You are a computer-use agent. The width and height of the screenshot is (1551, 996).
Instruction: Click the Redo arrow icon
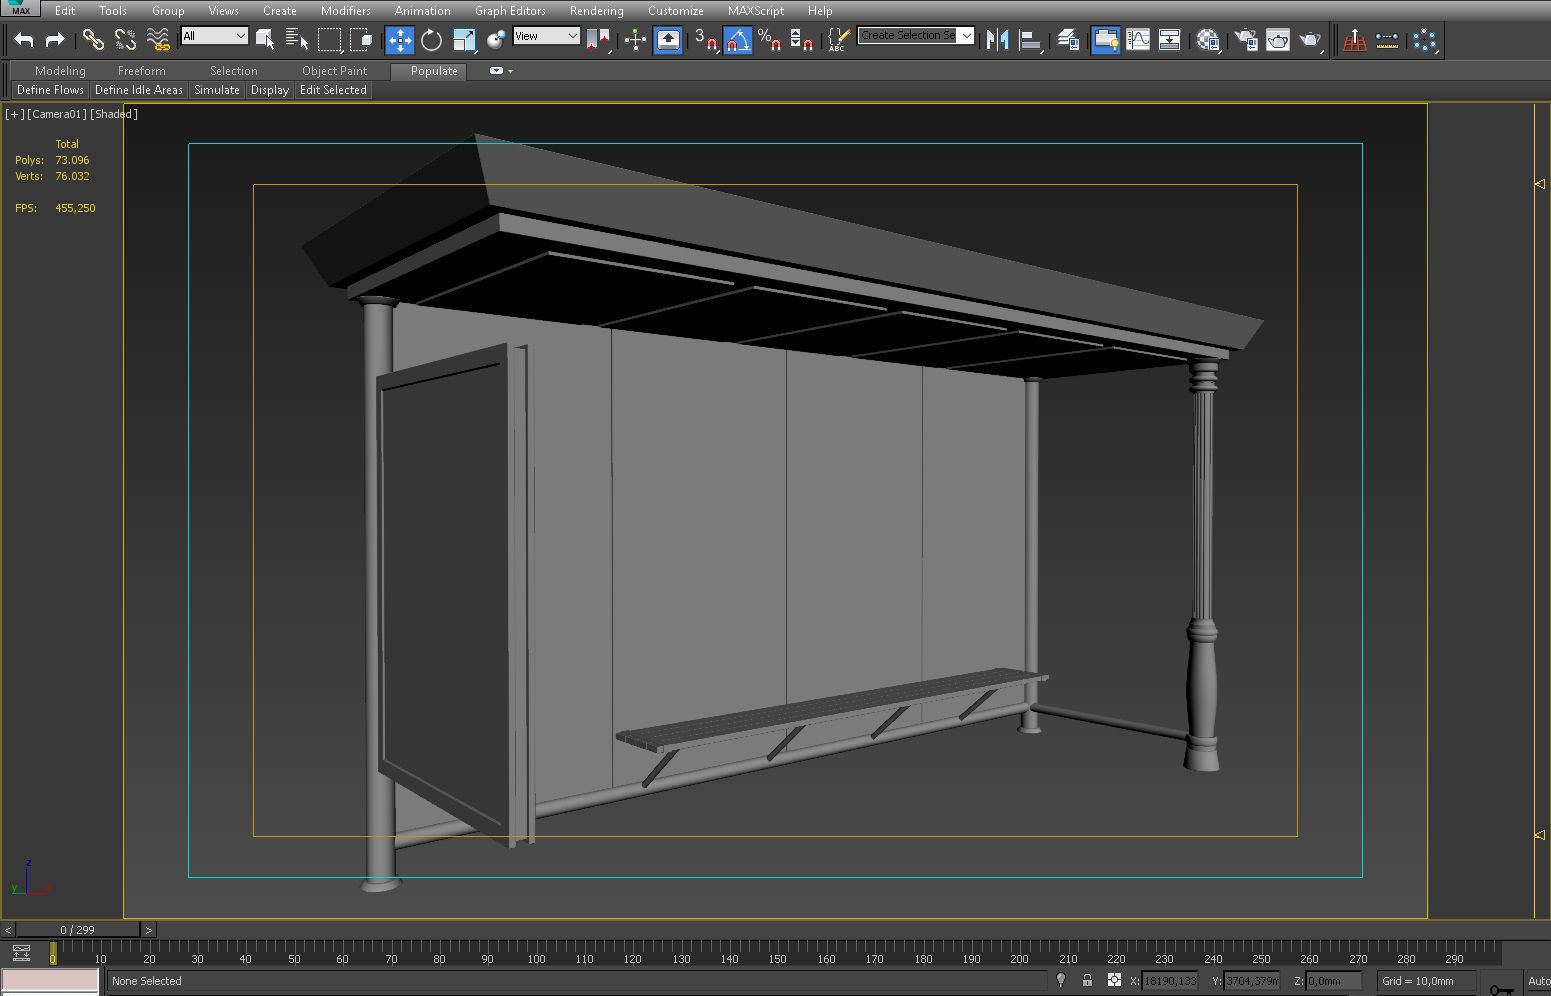[x=55, y=40]
